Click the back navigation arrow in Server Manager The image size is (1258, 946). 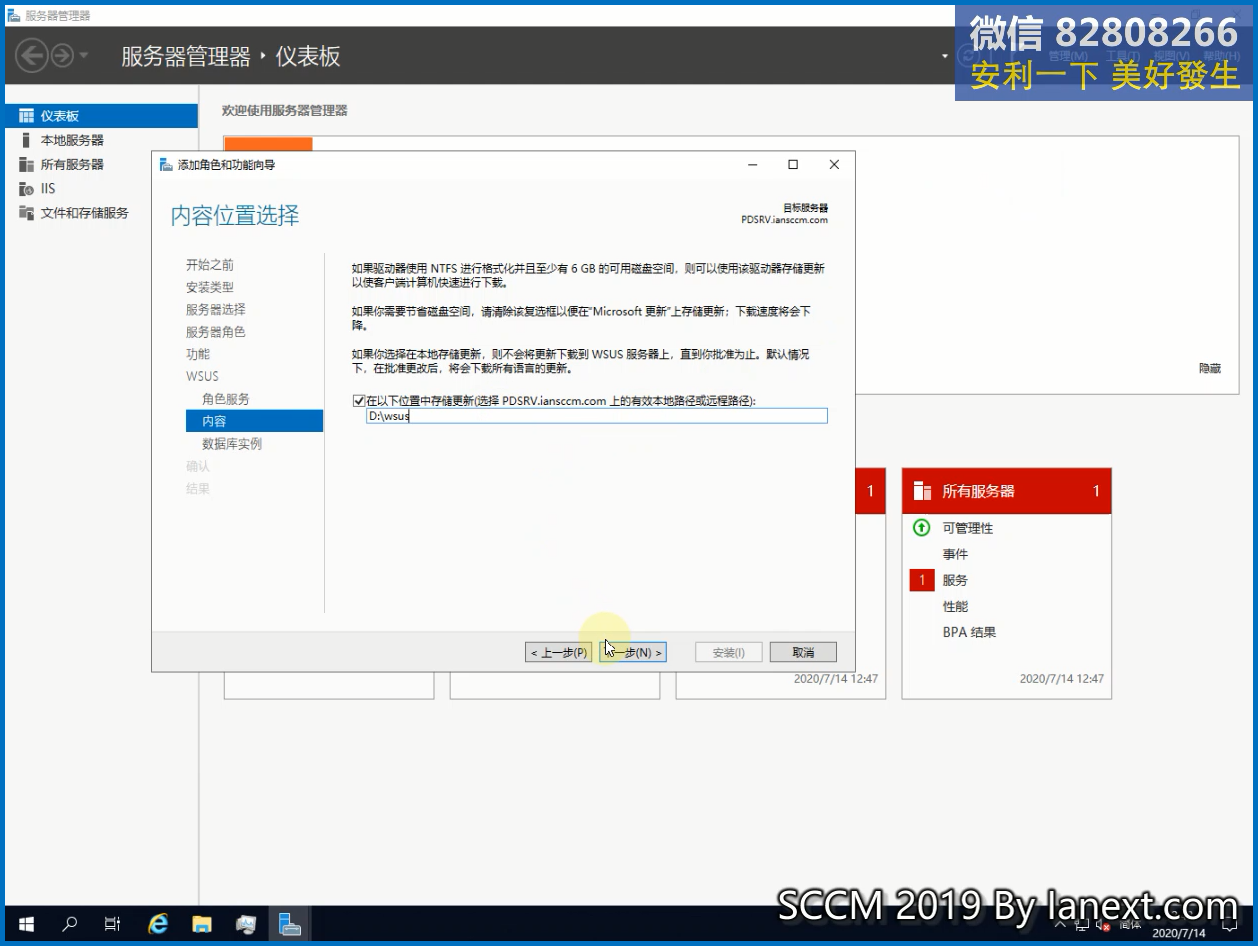point(32,55)
